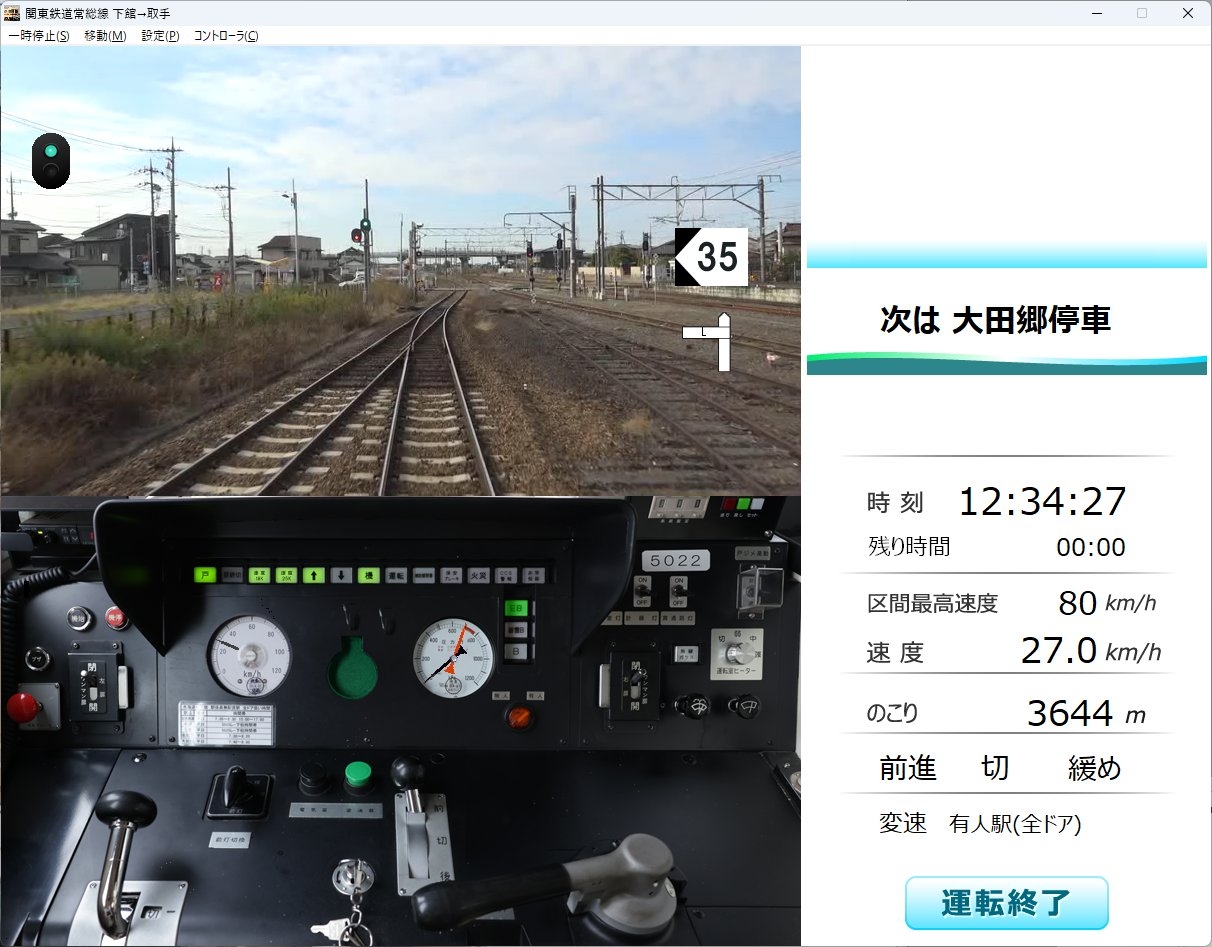The image size is (1212, 947).
Task: Click the remaining distance 3644 m
Action: click(1086, 714)
